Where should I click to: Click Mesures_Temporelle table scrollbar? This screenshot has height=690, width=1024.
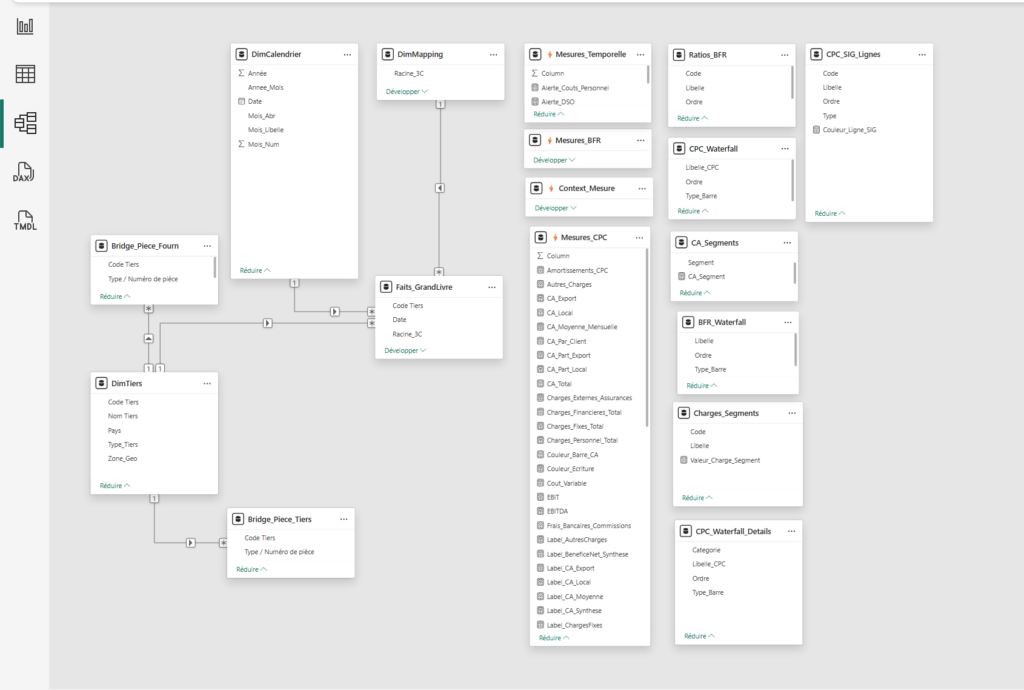click(648, 74)
